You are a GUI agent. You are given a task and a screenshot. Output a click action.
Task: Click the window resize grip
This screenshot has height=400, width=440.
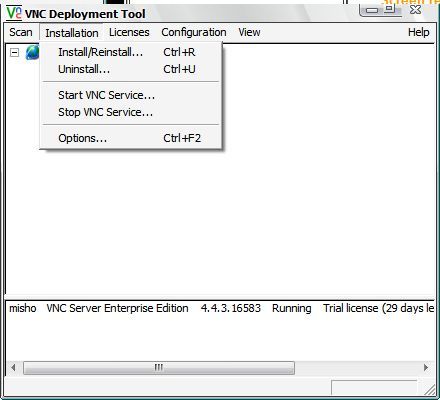point(430,389)
